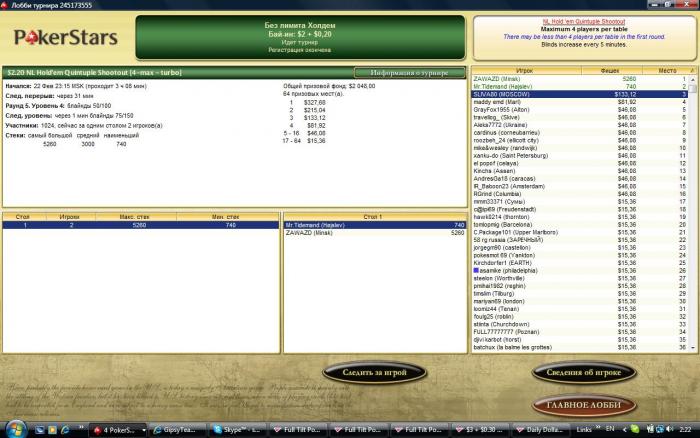Click the Информация о турнире button

tap(409, 73)
